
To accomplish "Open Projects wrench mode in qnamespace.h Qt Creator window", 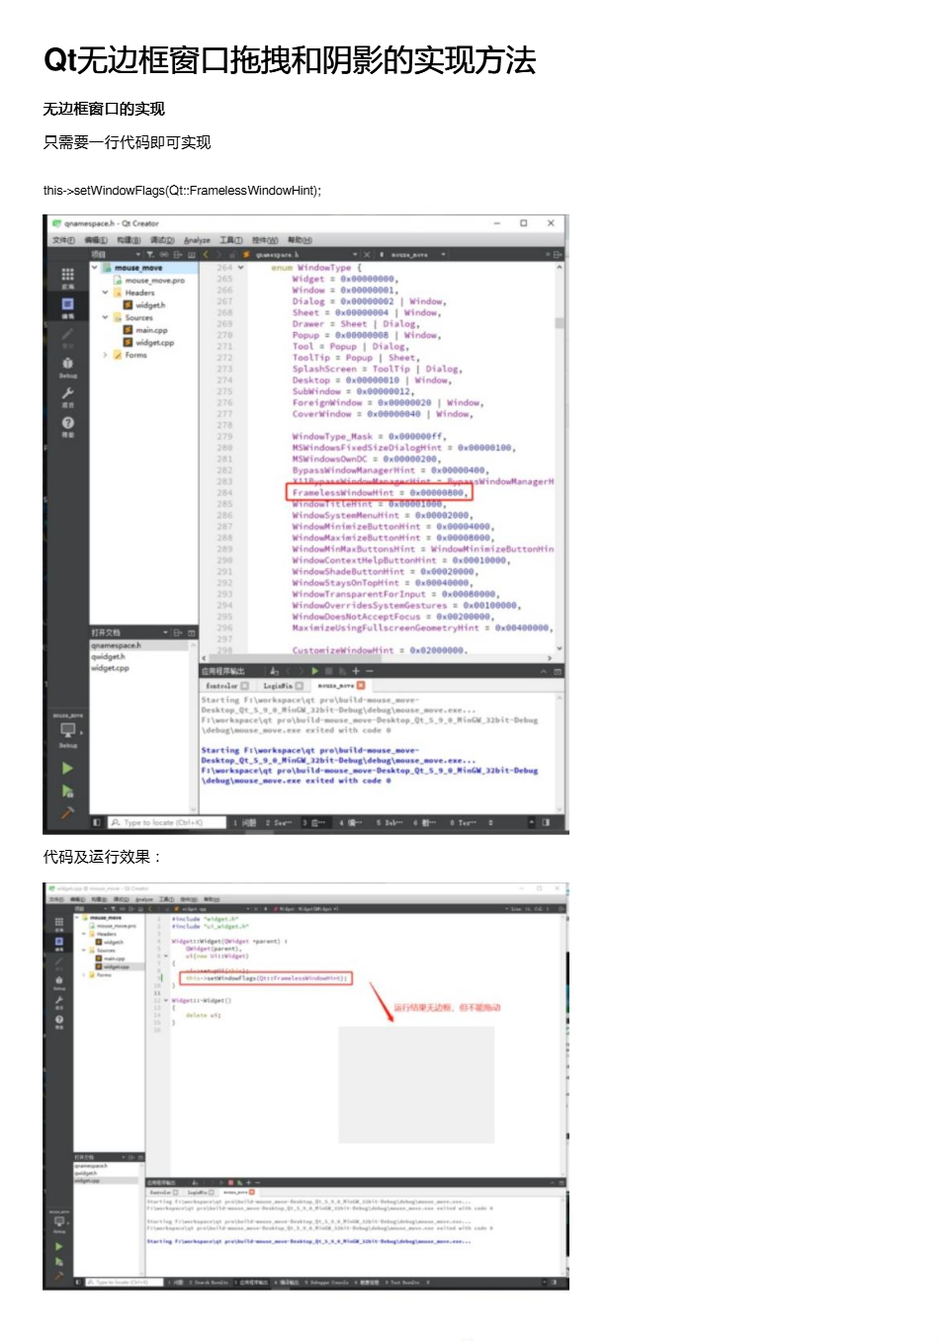I will click(67, 395).
